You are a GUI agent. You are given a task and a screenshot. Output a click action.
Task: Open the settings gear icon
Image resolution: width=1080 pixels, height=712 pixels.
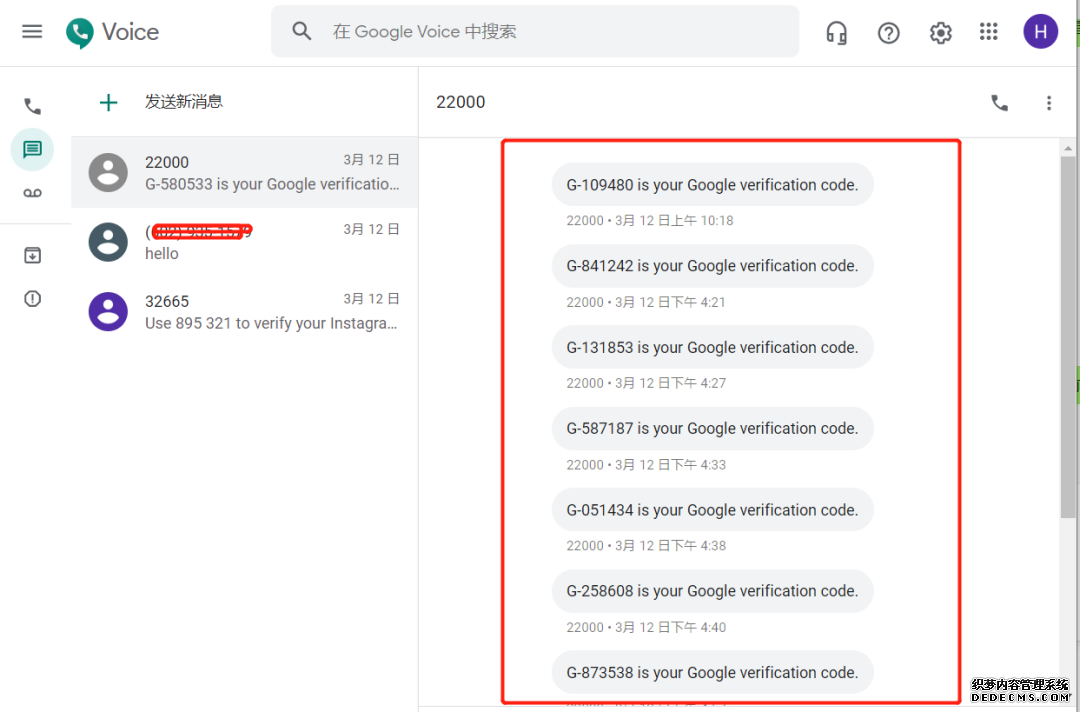pyautogui.click(x=940, y=32)
